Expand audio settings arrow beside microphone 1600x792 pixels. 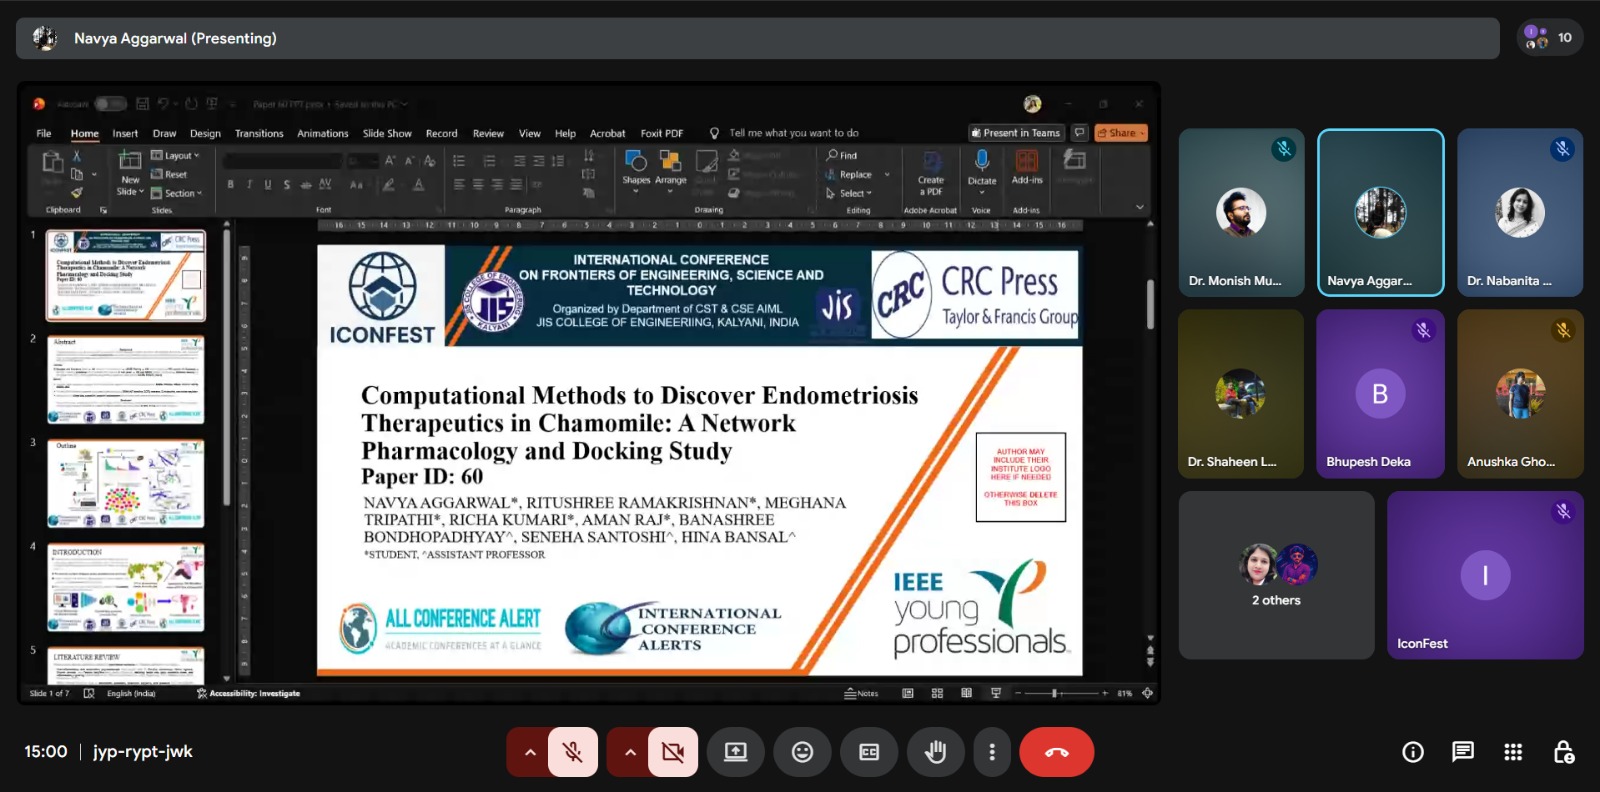point(530,752)
